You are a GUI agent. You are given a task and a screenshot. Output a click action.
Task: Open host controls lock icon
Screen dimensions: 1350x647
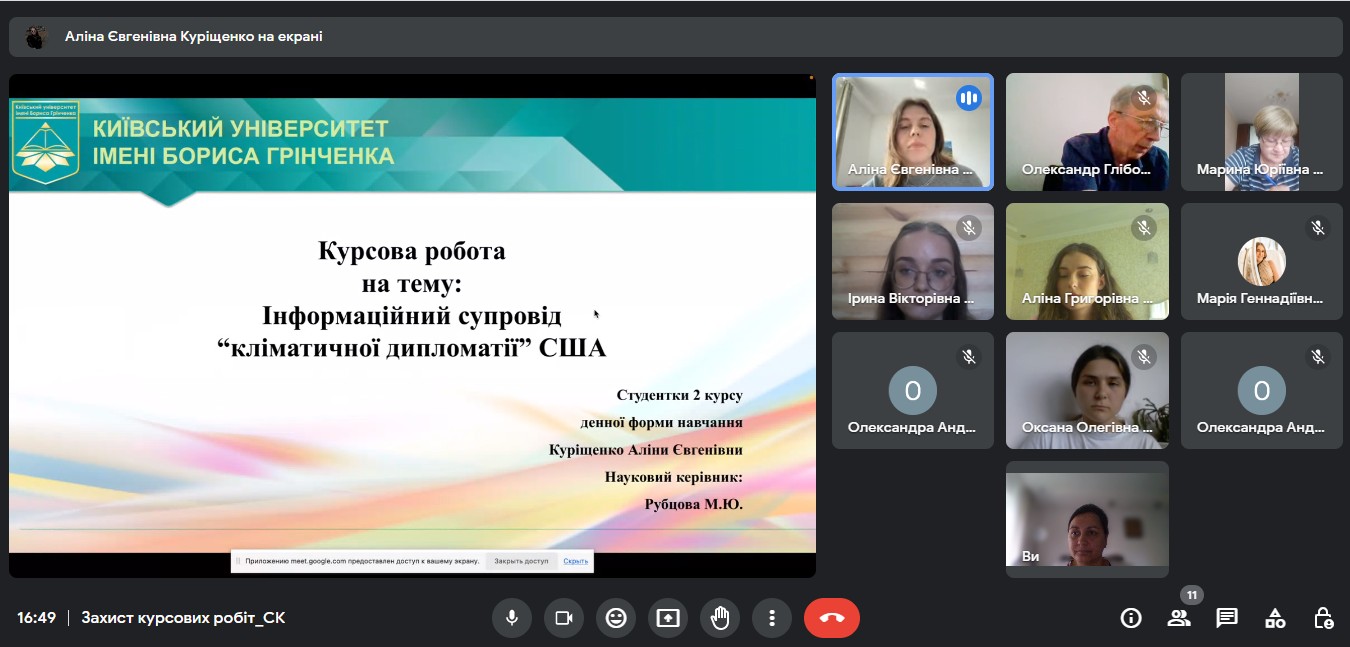(x=1323, y=618)
